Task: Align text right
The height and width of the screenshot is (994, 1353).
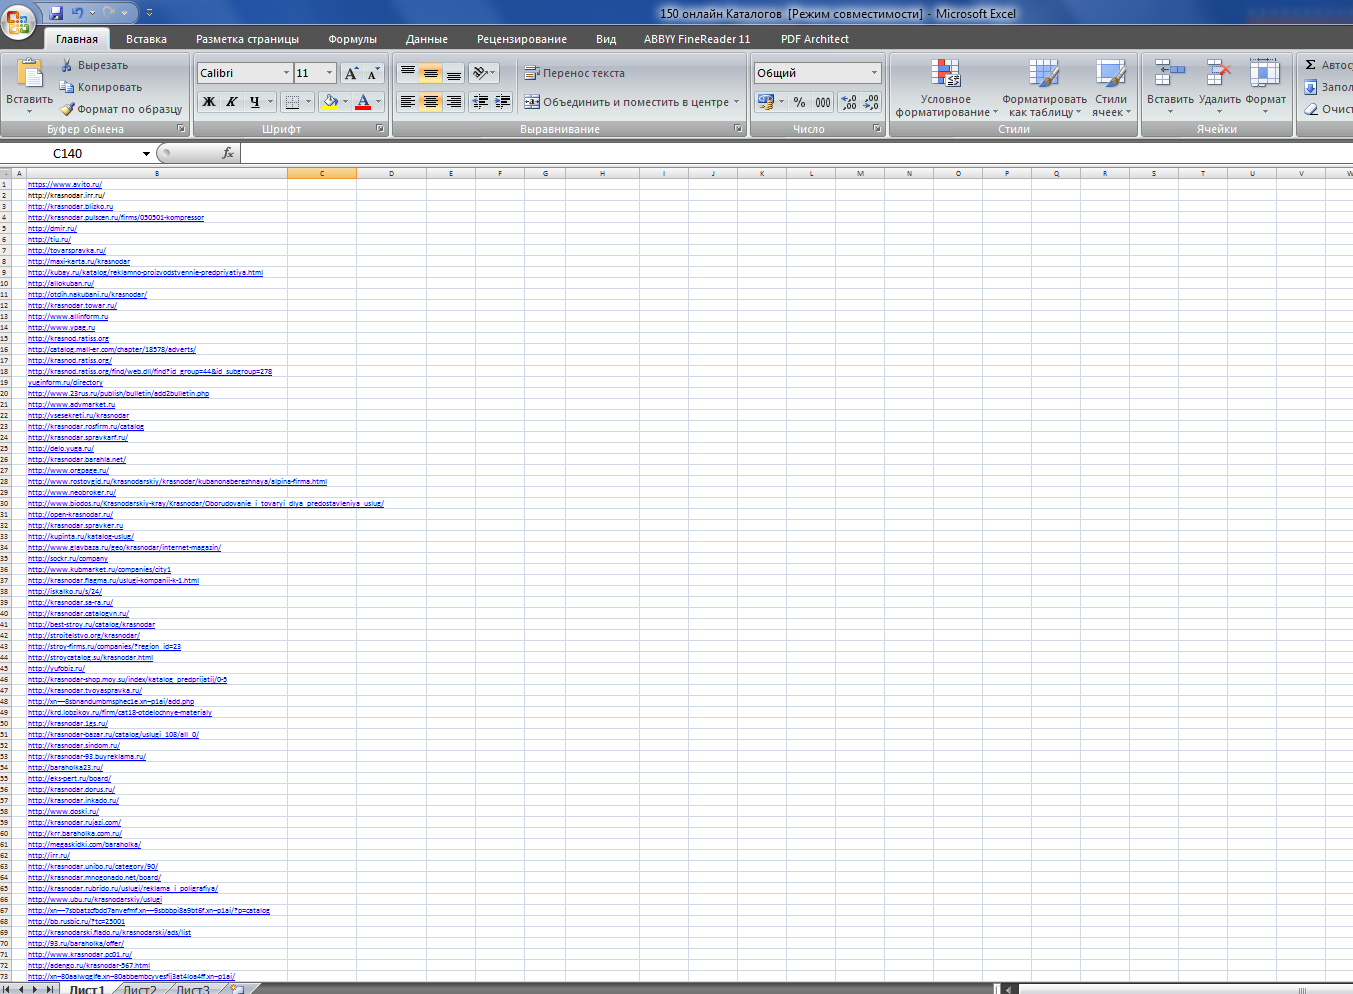Action: (x=454, y=102)
